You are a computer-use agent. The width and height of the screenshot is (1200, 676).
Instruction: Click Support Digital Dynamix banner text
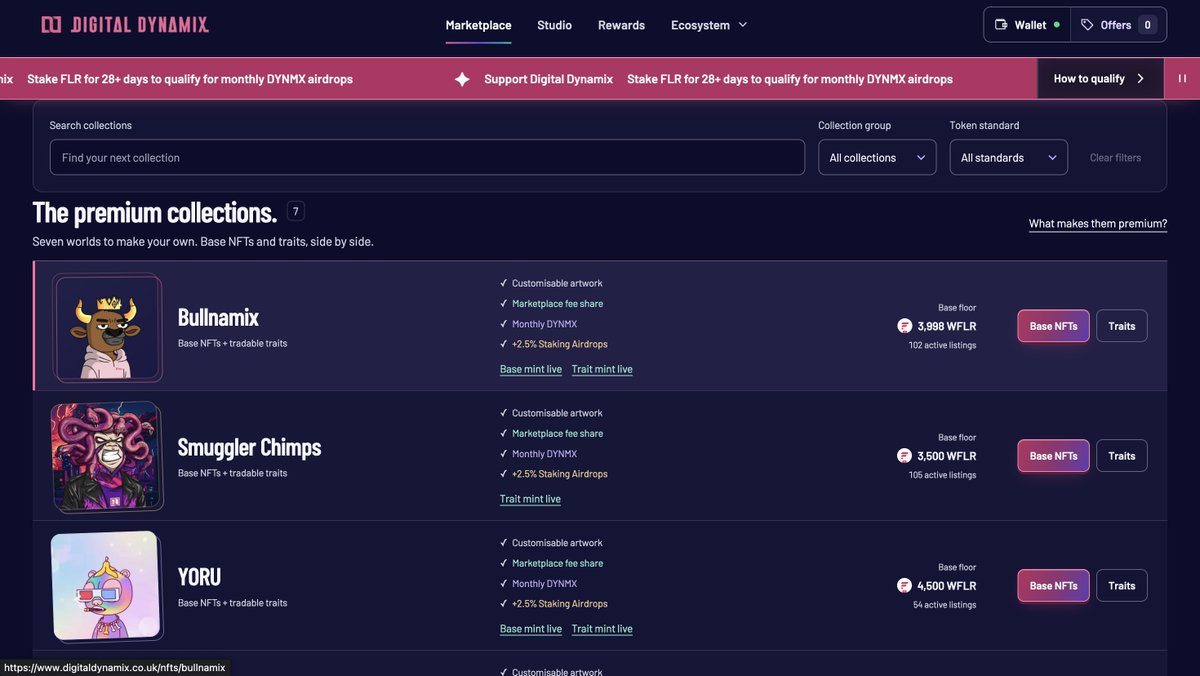click(x=548, y=79)
